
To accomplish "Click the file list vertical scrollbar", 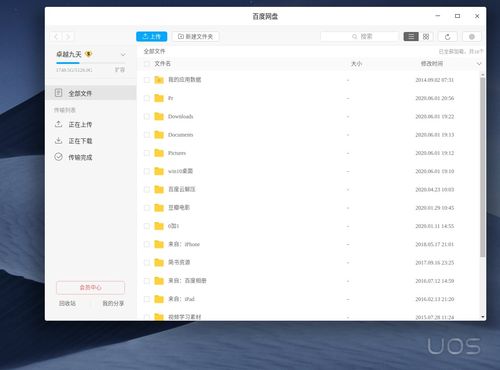I will point(482,167).
